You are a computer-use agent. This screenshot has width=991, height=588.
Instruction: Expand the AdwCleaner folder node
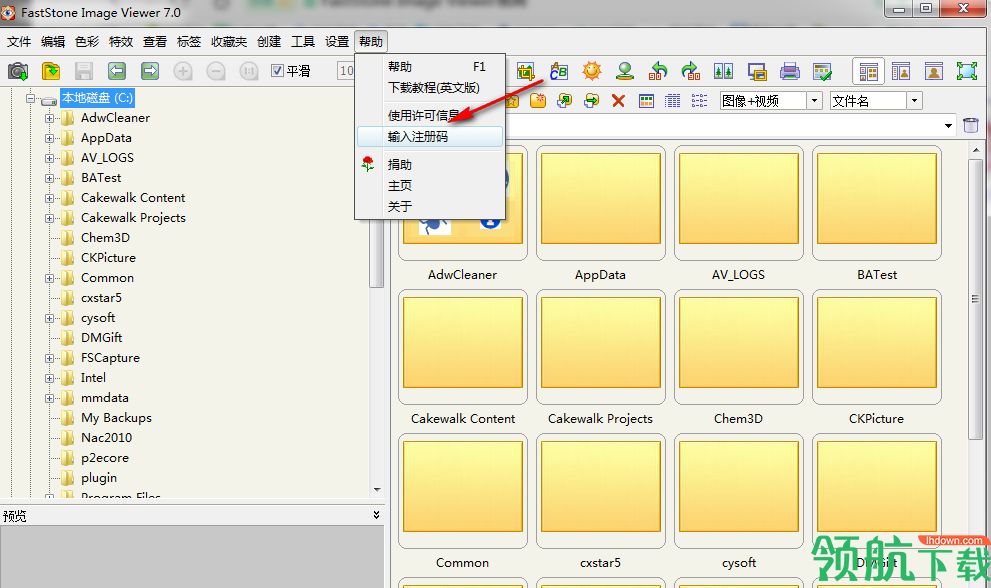click(x=49, y=118)
